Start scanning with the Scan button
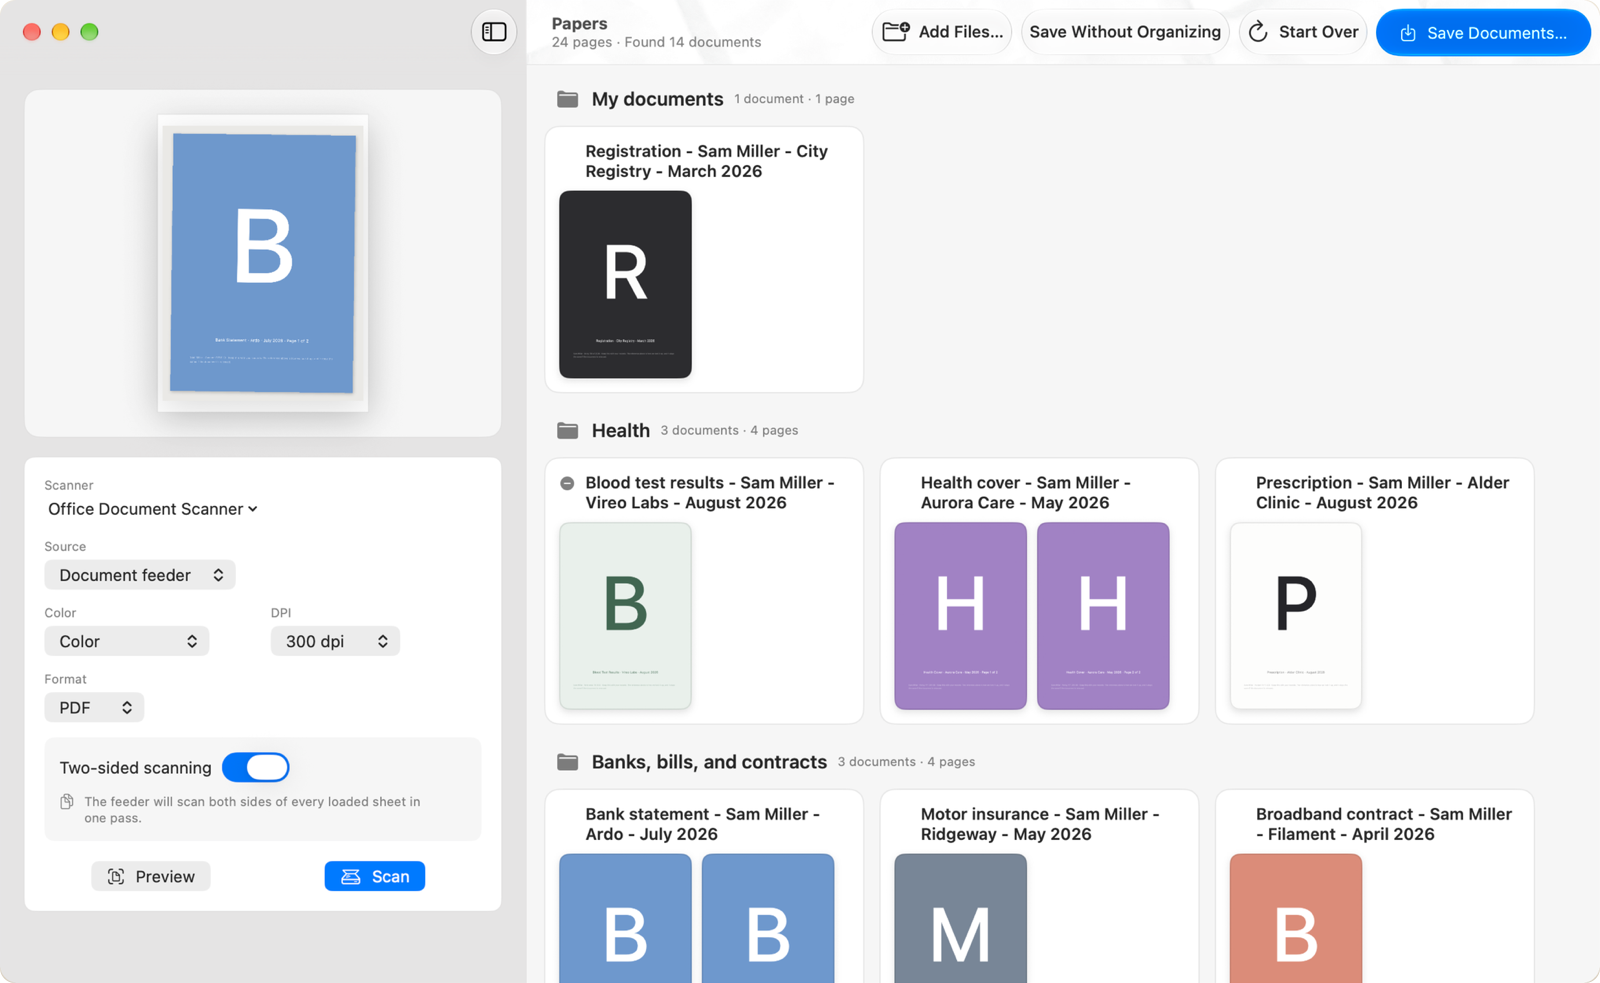 375,876
